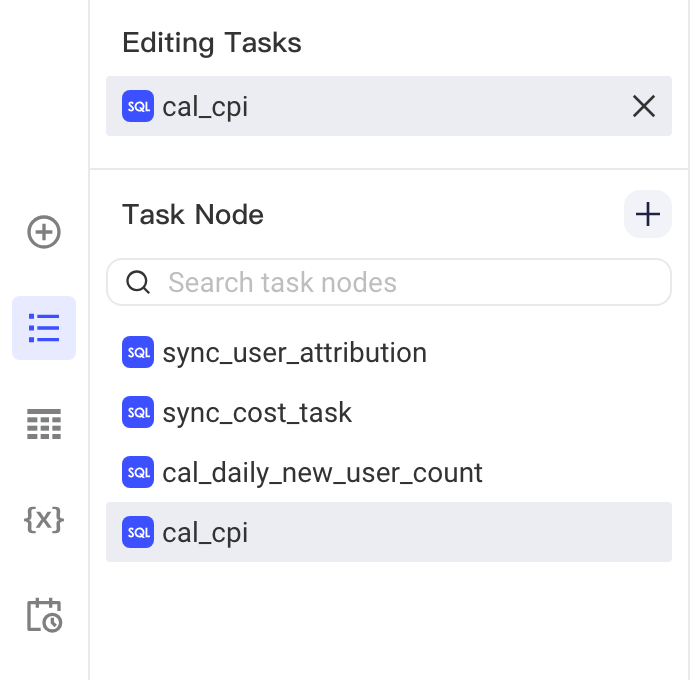This screenshot has height=680, width=690.
Task: Select cal_cpi in the Task Node list
Action: pos(389,532)
